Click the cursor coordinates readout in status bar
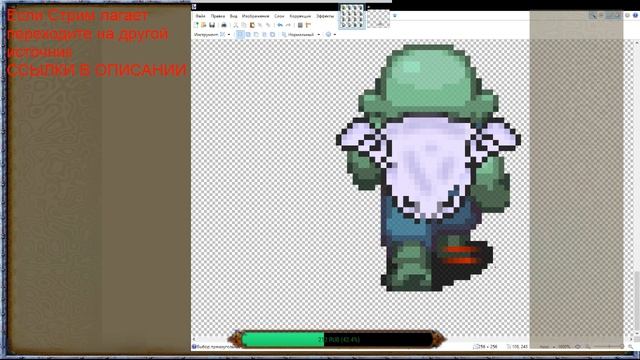Image resolution: width=640 pixels, height=360 pixels. tap(518, 347)
